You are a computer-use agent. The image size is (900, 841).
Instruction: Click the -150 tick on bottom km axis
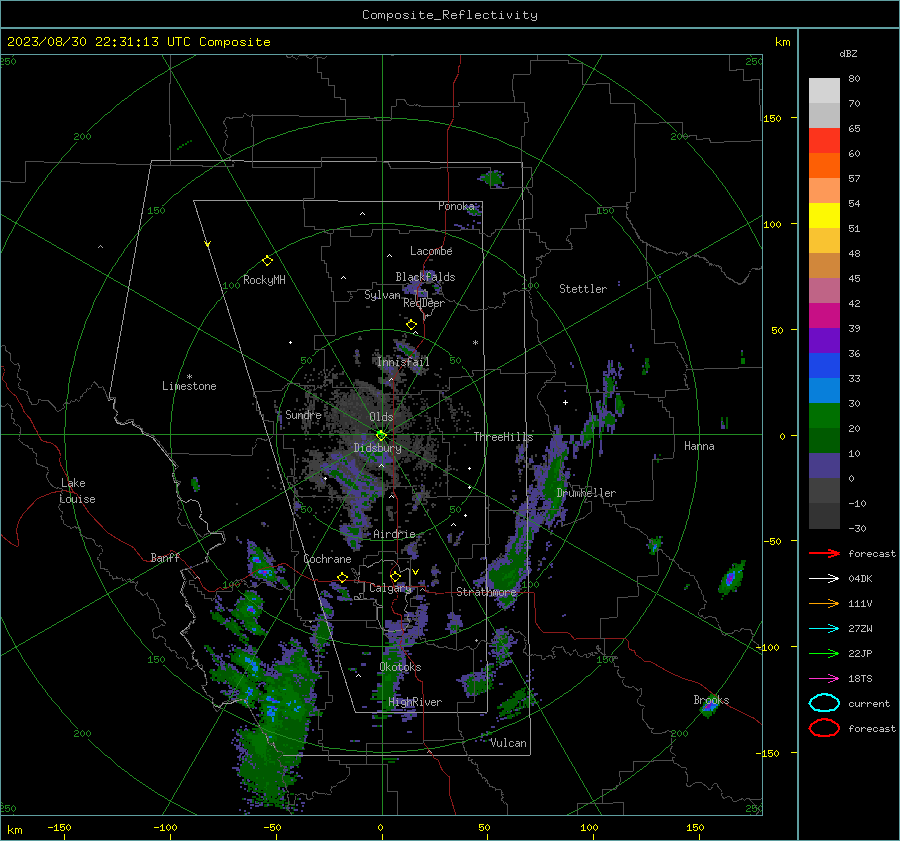point(59,828)
